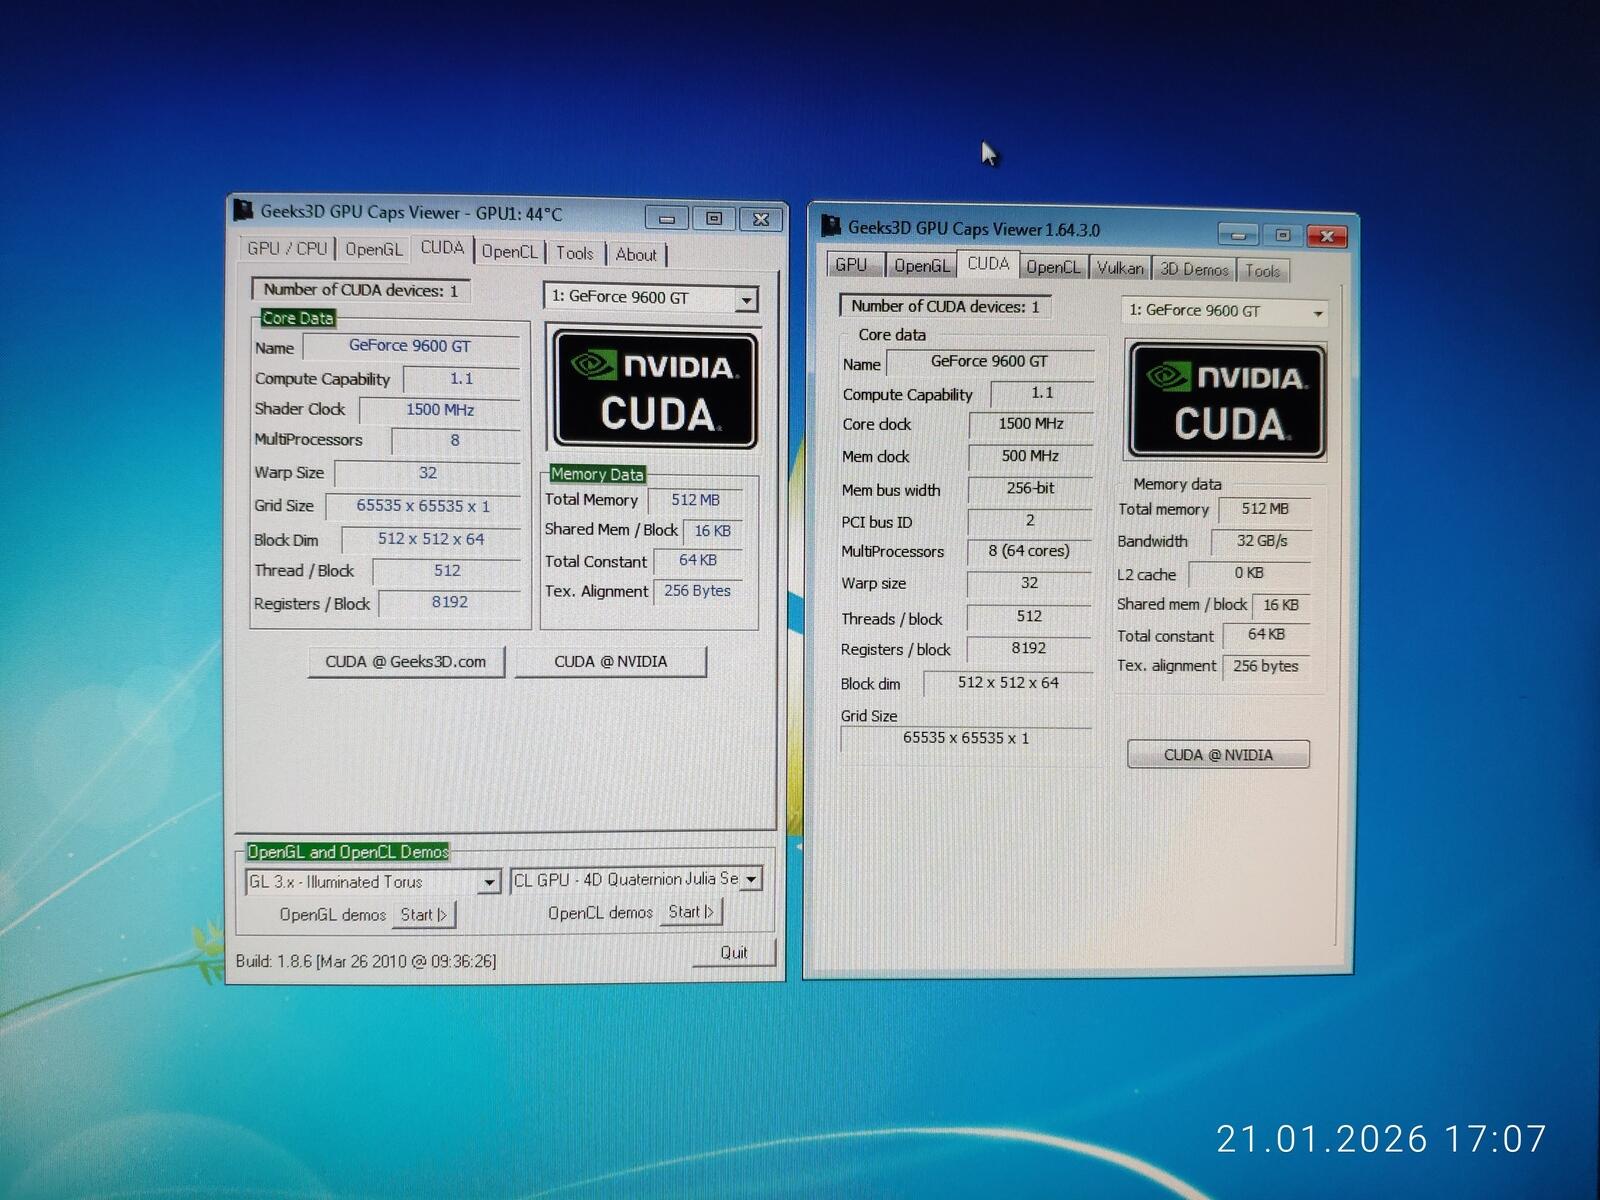1600x1200 pixels.
Task: Click the NVIDIA CUDA logo in GPU Caps Viewer 1.64.3.0
Action: point(1227,401)
